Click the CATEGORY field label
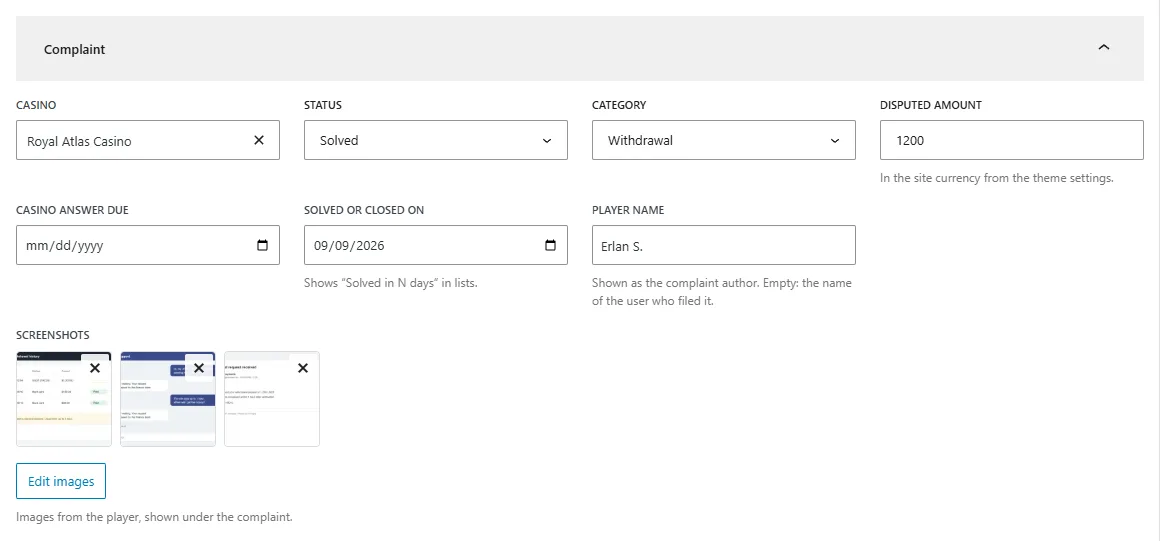 point(619,105)
